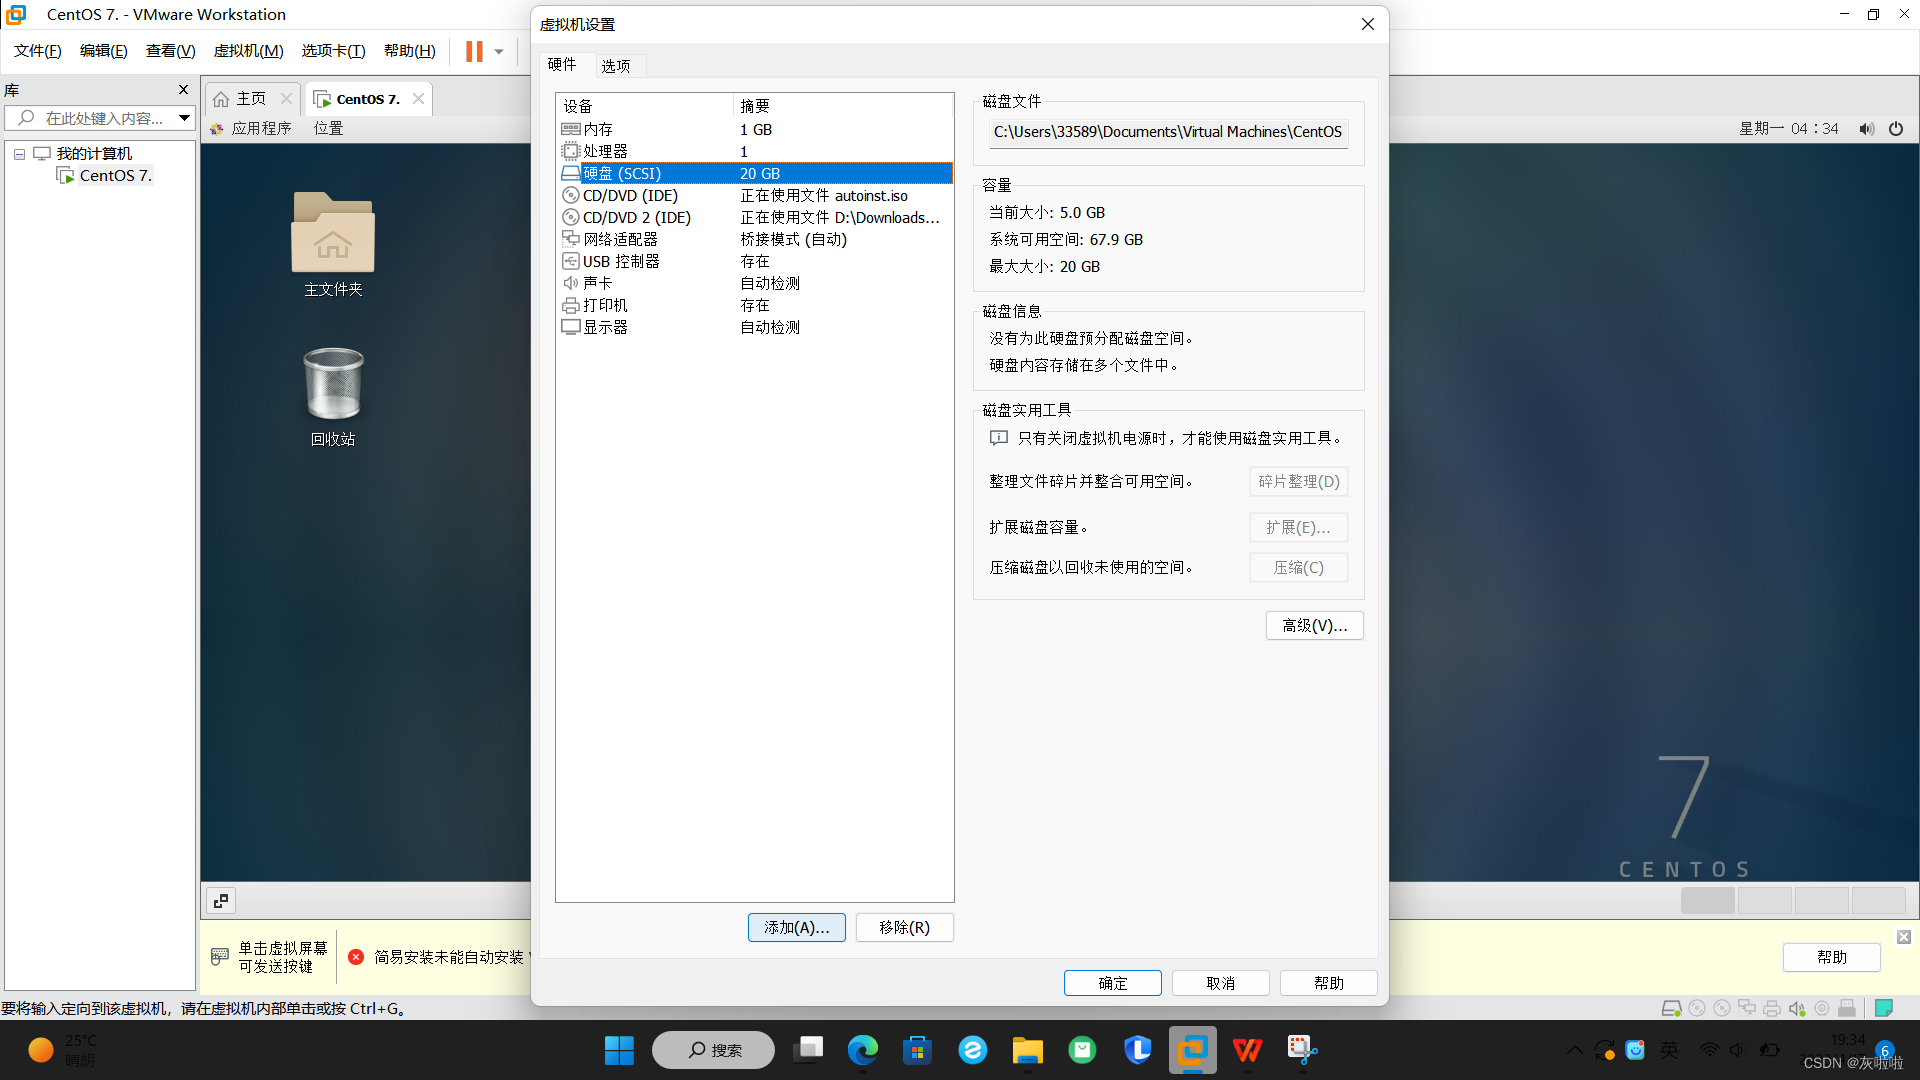
Task: Open VMware Workstation from the taskbar
Action: [1192, 1050]
